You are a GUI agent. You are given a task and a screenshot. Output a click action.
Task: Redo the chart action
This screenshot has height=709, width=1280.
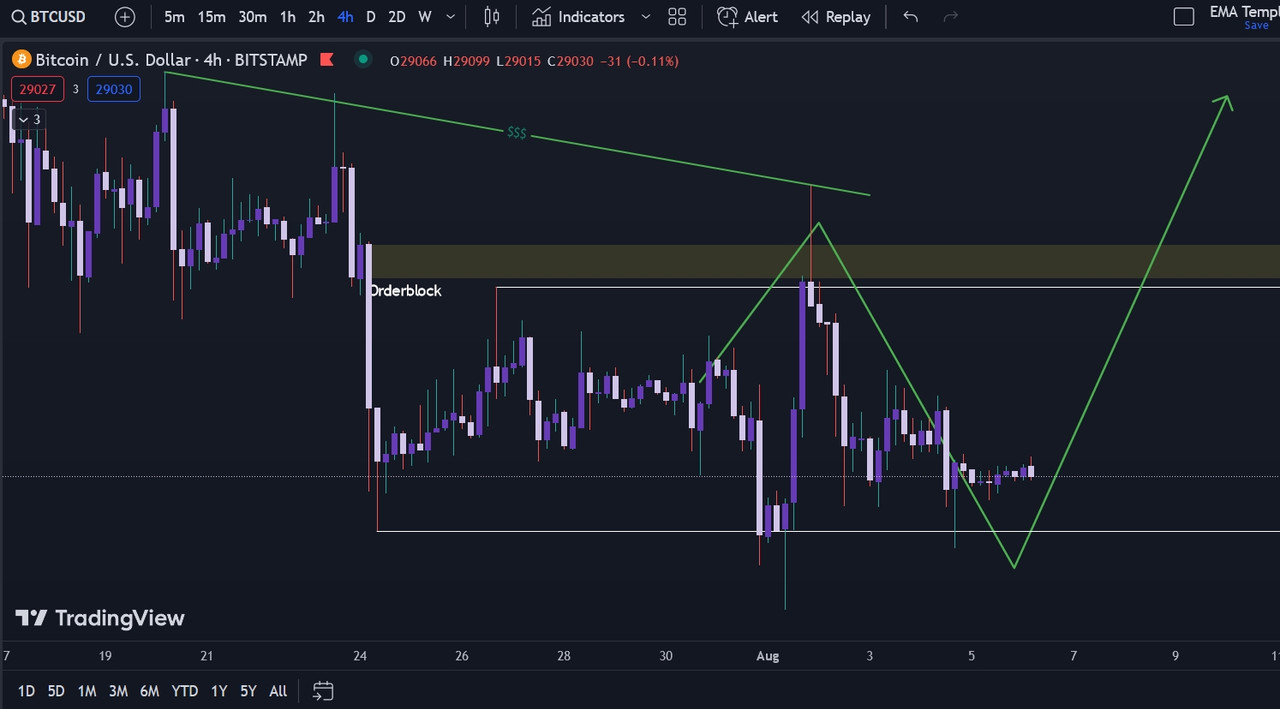pos(950,17)
